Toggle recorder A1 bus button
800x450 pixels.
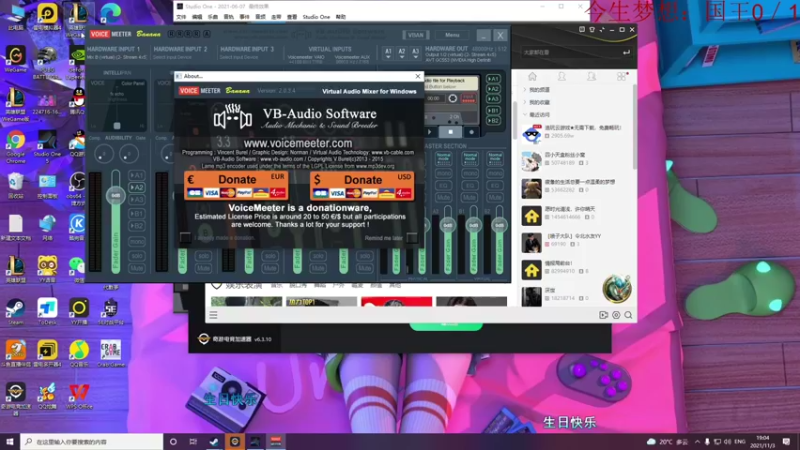coord(493,79)
